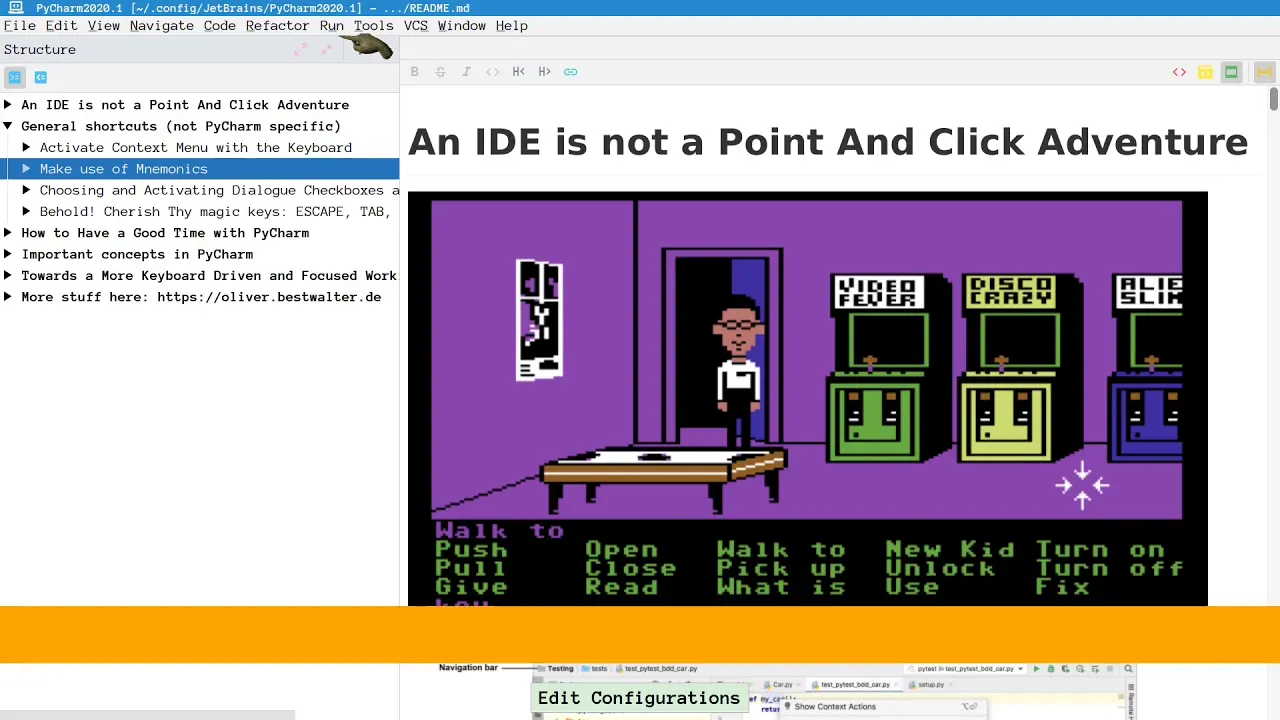This screenshot has width=1280, height=720.
Task: Expand the 'Make use of Mnemonics' node arrow
Action: (x=27, y=169)
